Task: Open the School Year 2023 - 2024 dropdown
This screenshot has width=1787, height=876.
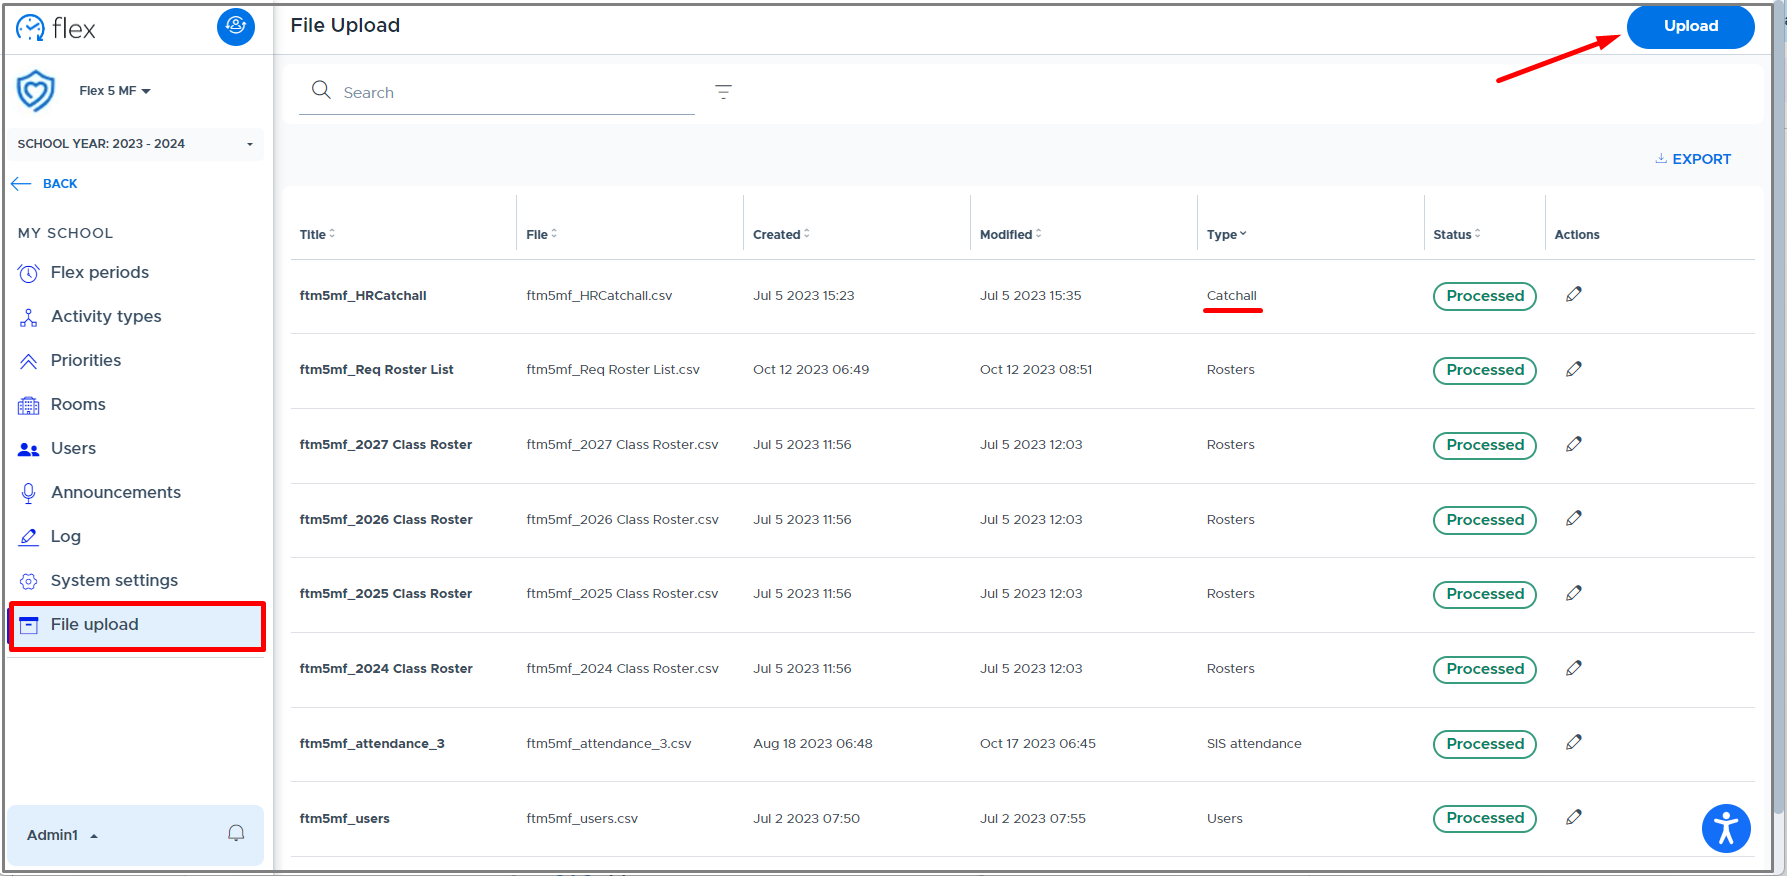Action: pyautogui.click(x=136, y=144)
